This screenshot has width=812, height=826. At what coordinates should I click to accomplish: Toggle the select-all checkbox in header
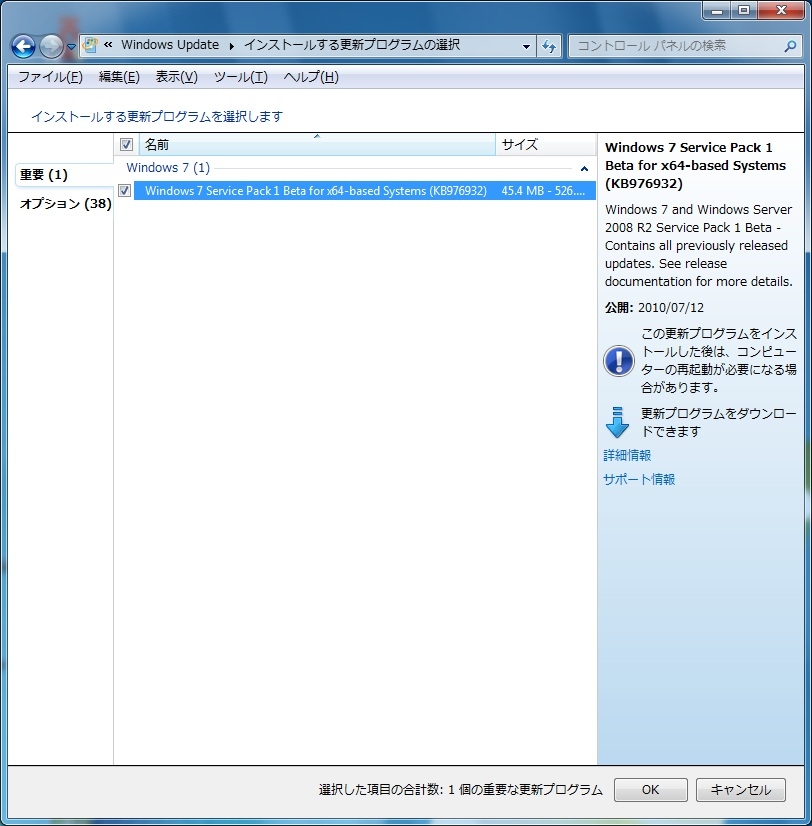coord(126,144)
